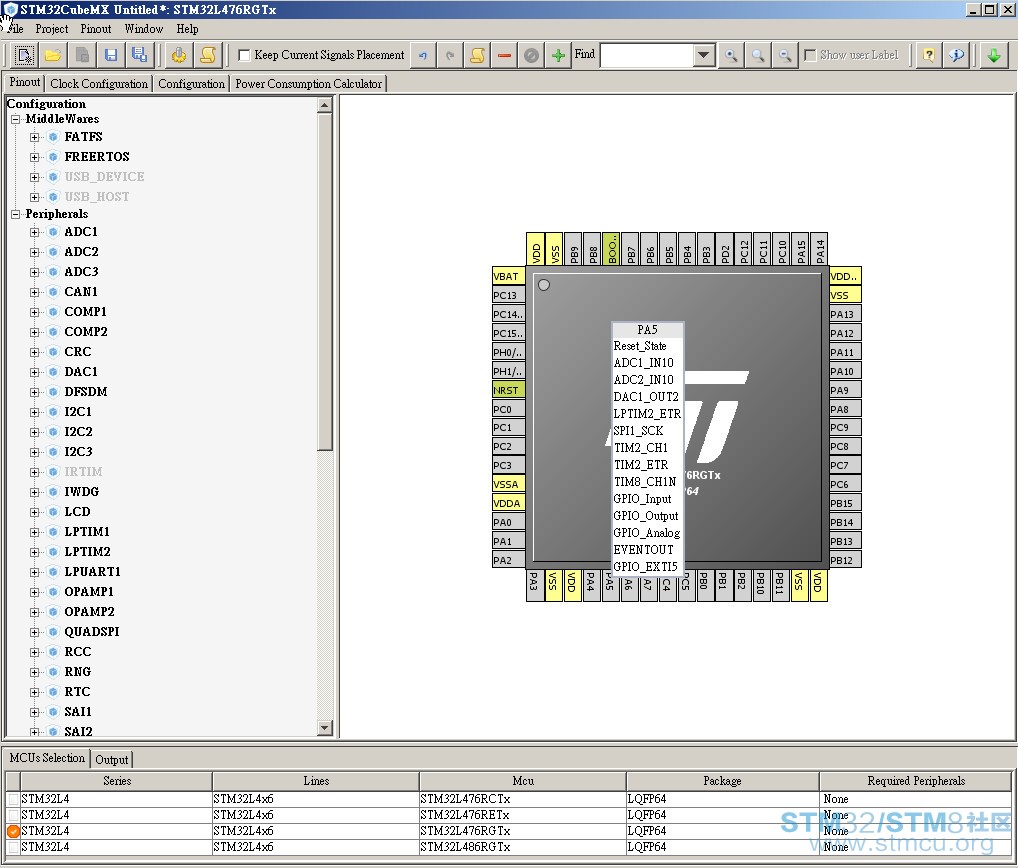Click the PC13 pin on chip

pos(508,295)
